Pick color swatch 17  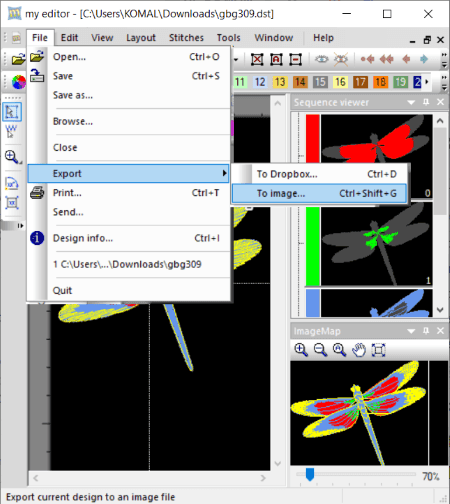360,82
